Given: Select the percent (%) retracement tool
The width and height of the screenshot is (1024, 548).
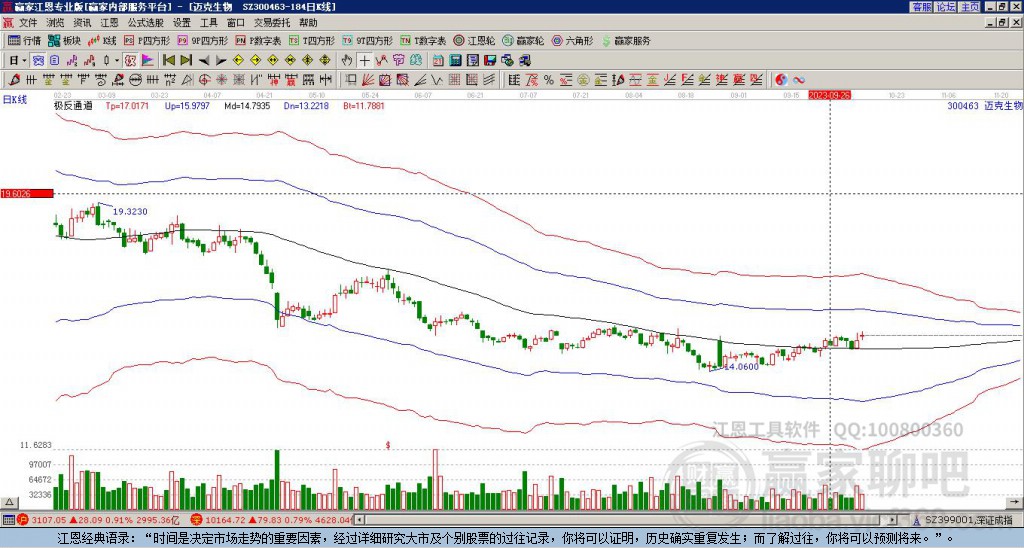Looking at the screenshot, I should (549, 80).
